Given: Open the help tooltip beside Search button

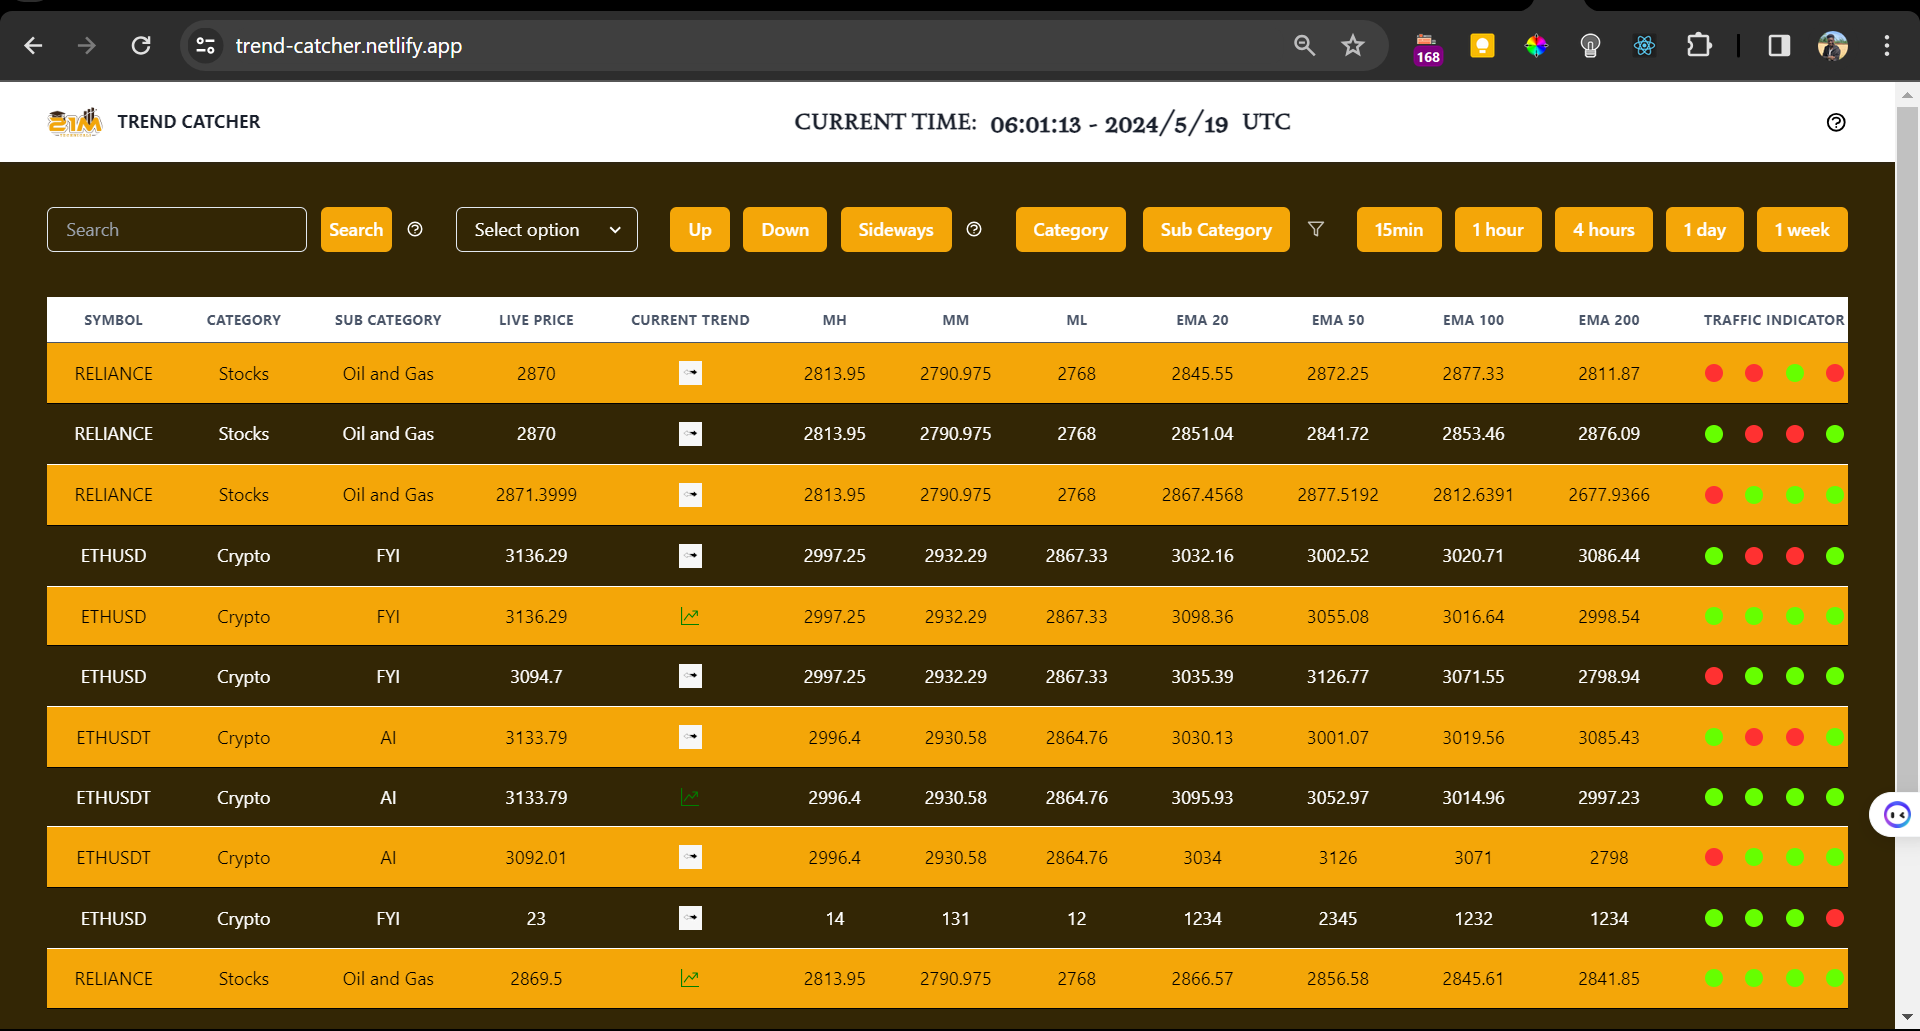Looking at the screenshot, I should (x=415, y=229).
